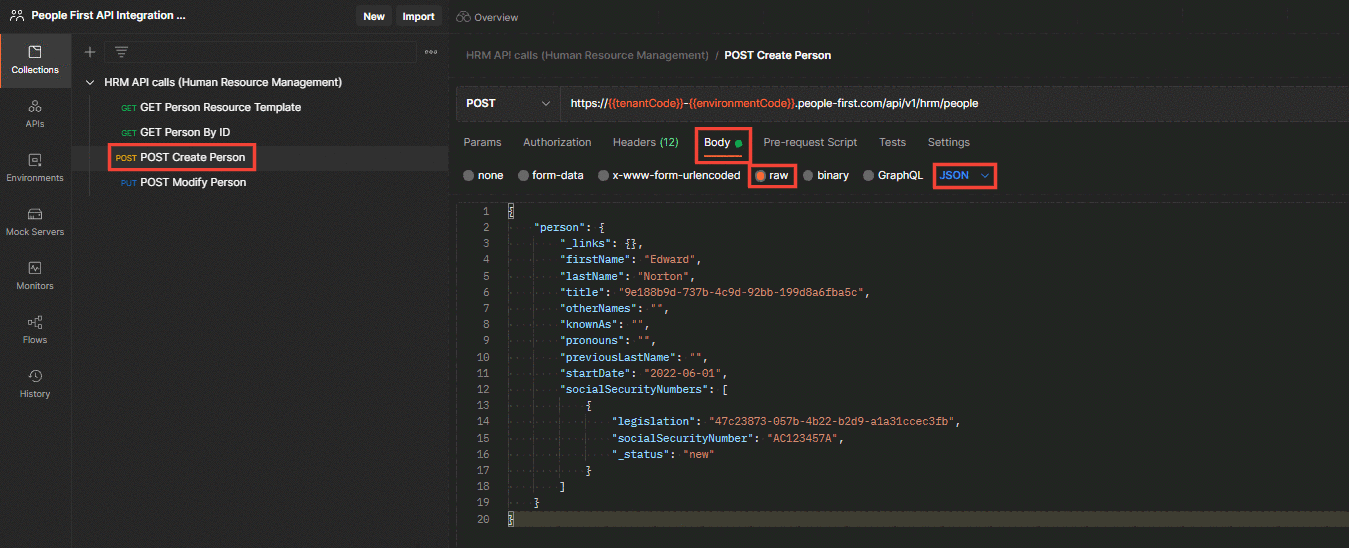Select the x-www-form-urlencoded radio option
The width and height of the screenshot is (1349, 548).
click(604, 175)
